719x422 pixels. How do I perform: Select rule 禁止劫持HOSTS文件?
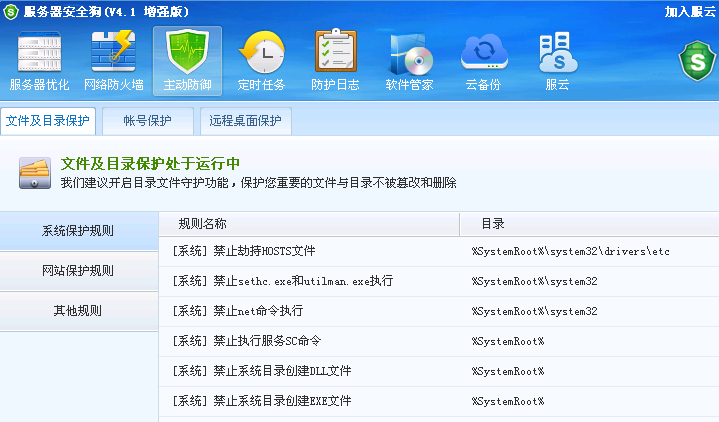click(243, 251)
